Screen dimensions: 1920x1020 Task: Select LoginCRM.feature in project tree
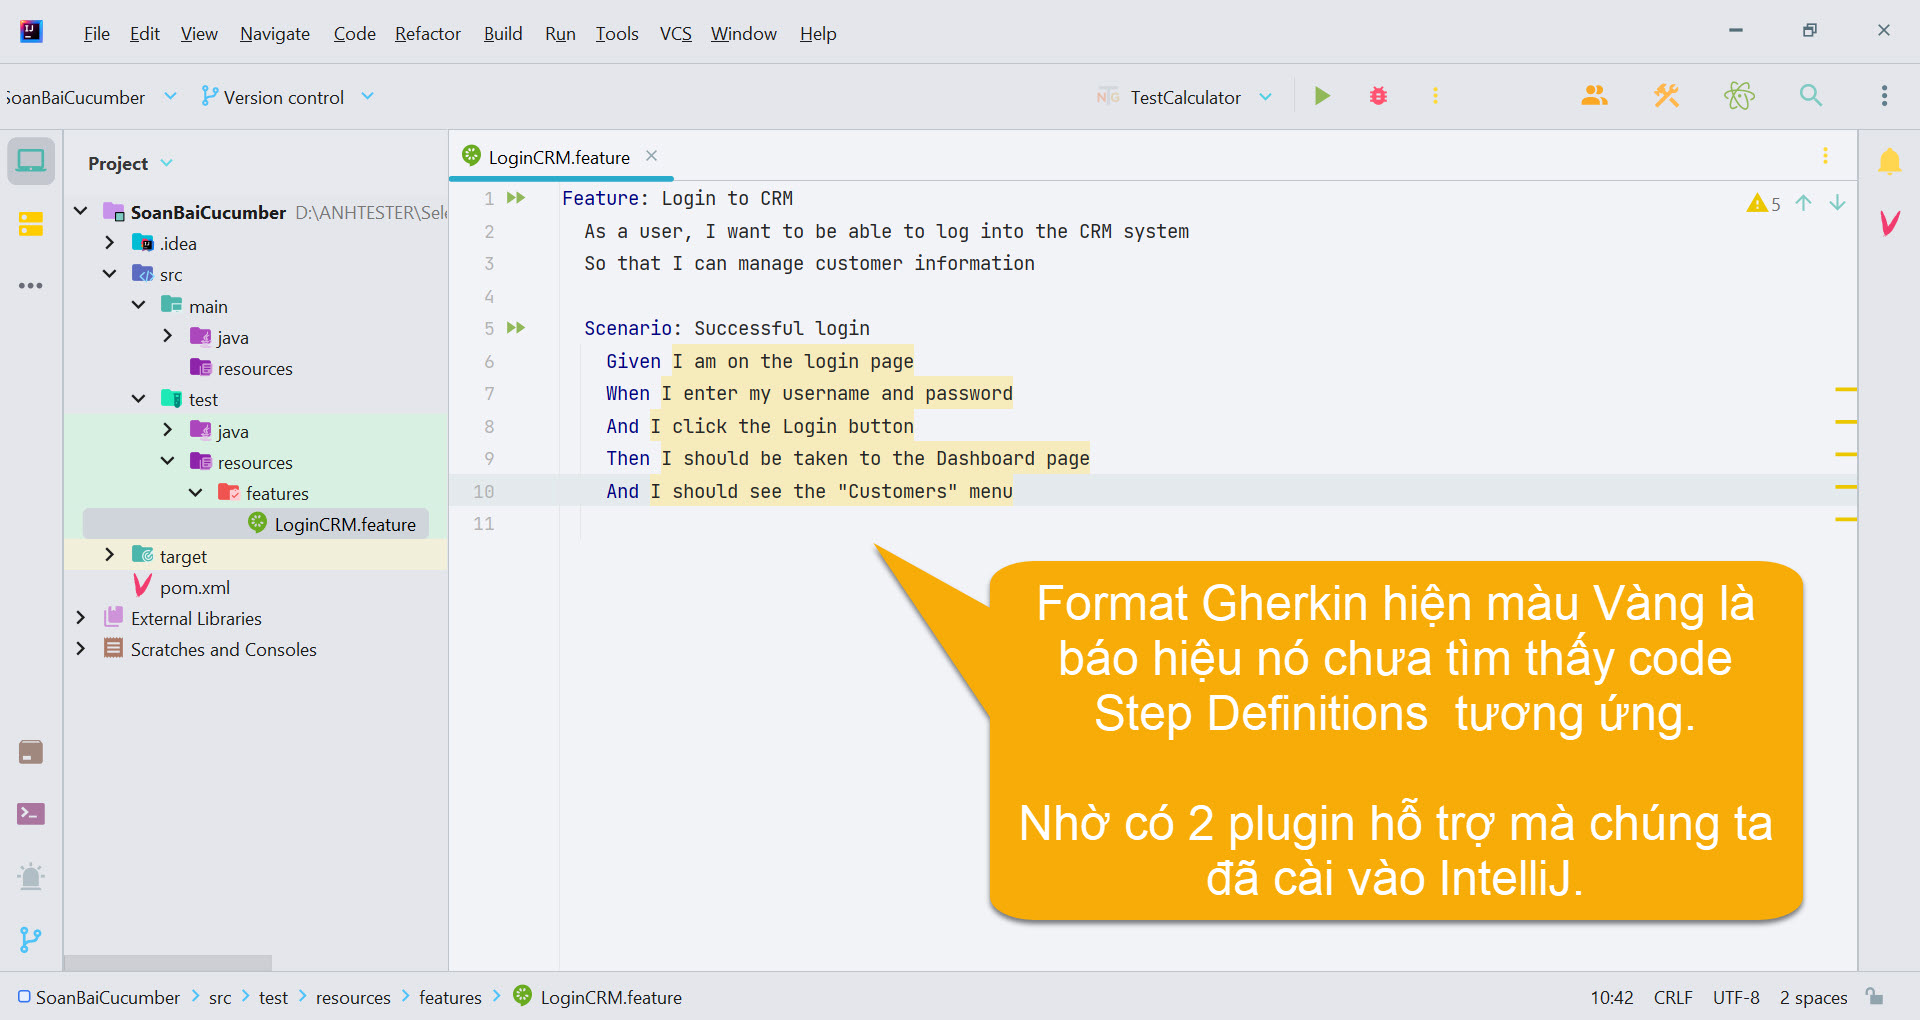click(345, 524)
